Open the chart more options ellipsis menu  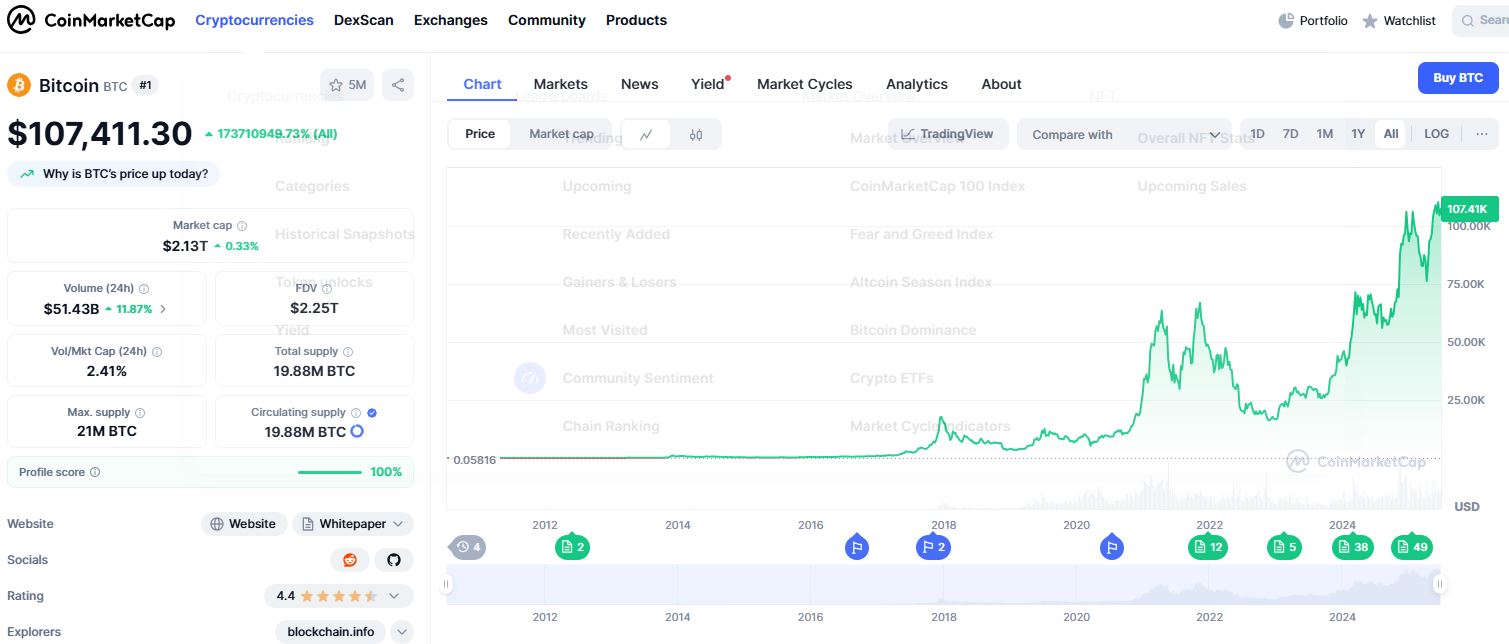(1482, 134)
